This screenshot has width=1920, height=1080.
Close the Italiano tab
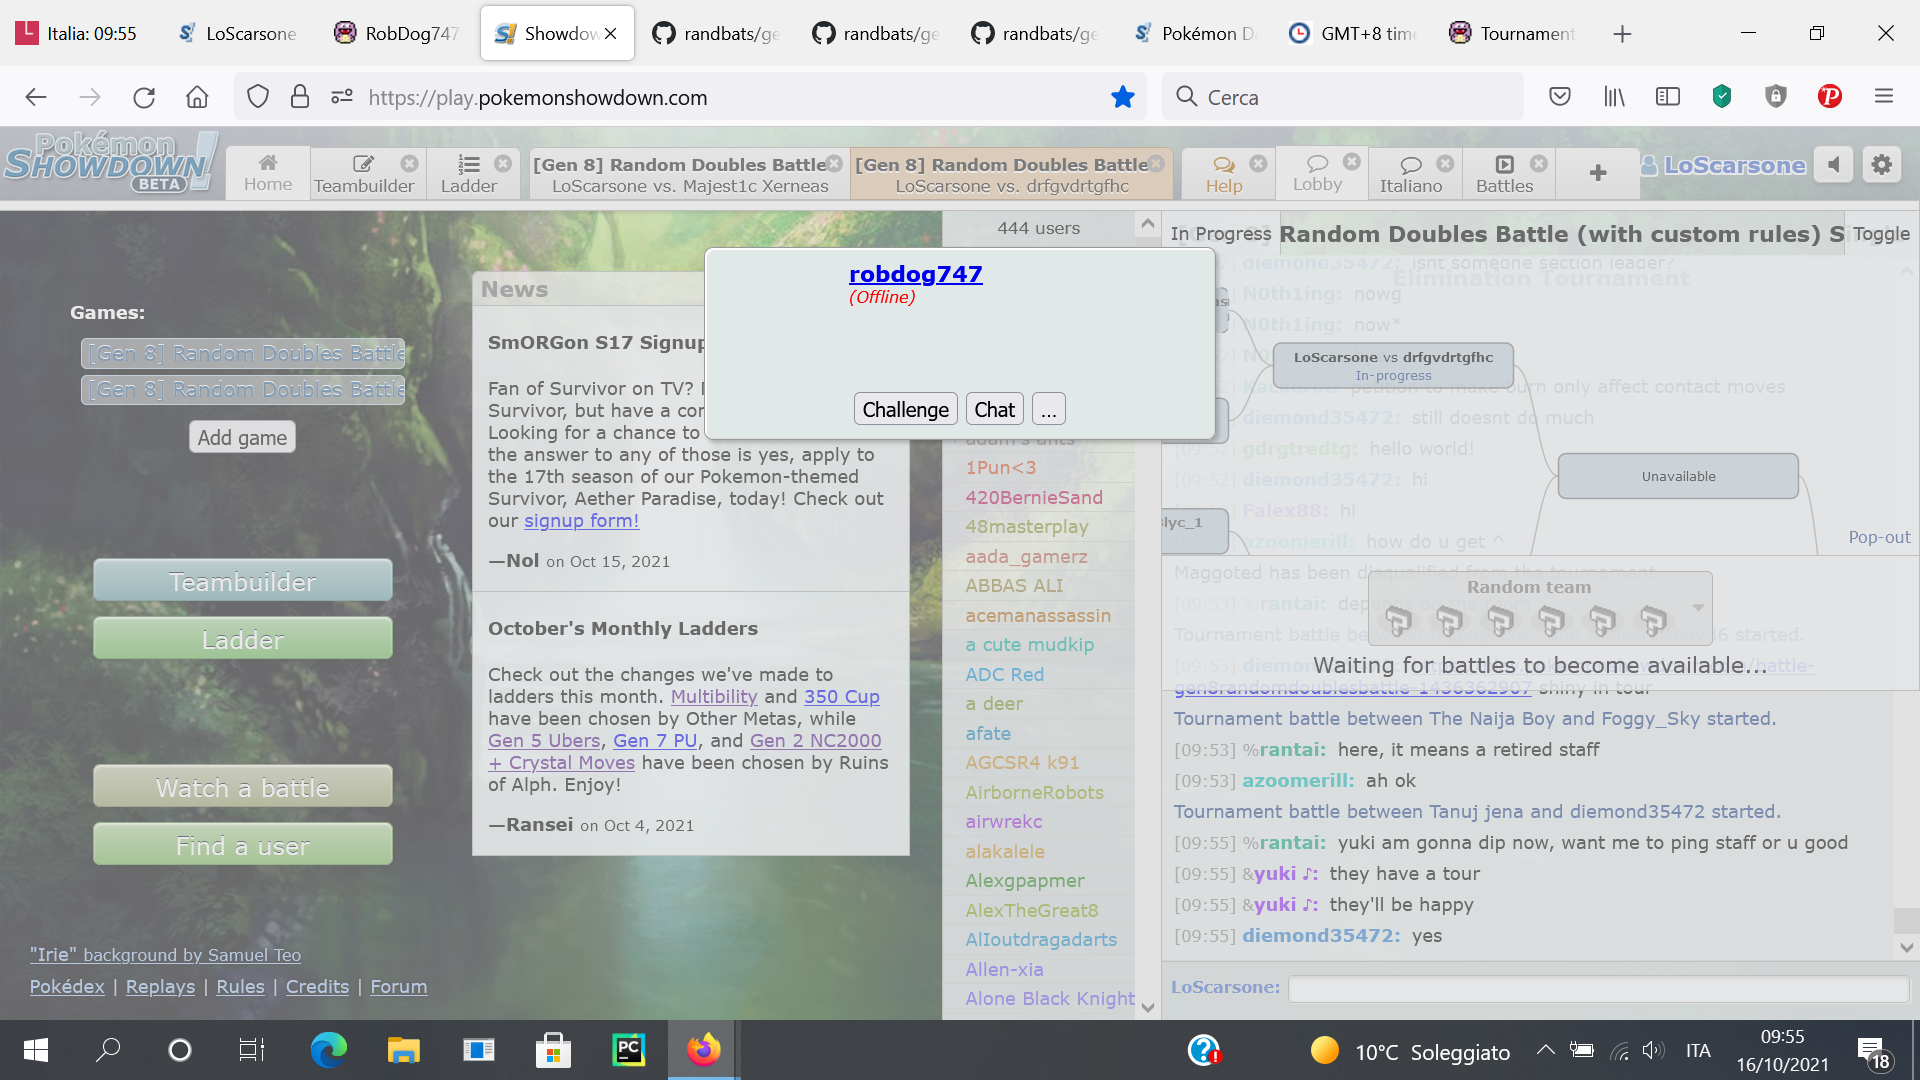point(1445,163)
